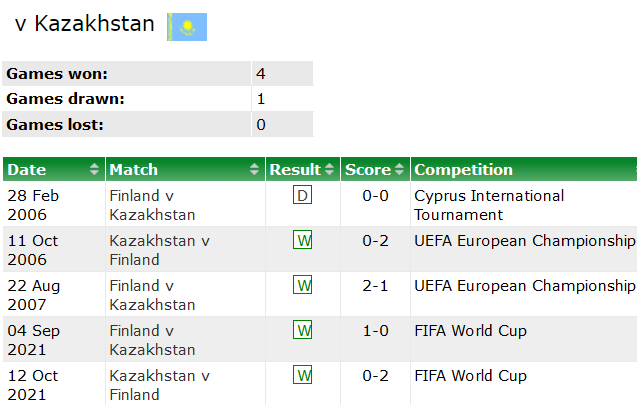The image size is (637, 405).
Task: Click the W badge for 04 Sep 2021
Action: tap(302, 329)
